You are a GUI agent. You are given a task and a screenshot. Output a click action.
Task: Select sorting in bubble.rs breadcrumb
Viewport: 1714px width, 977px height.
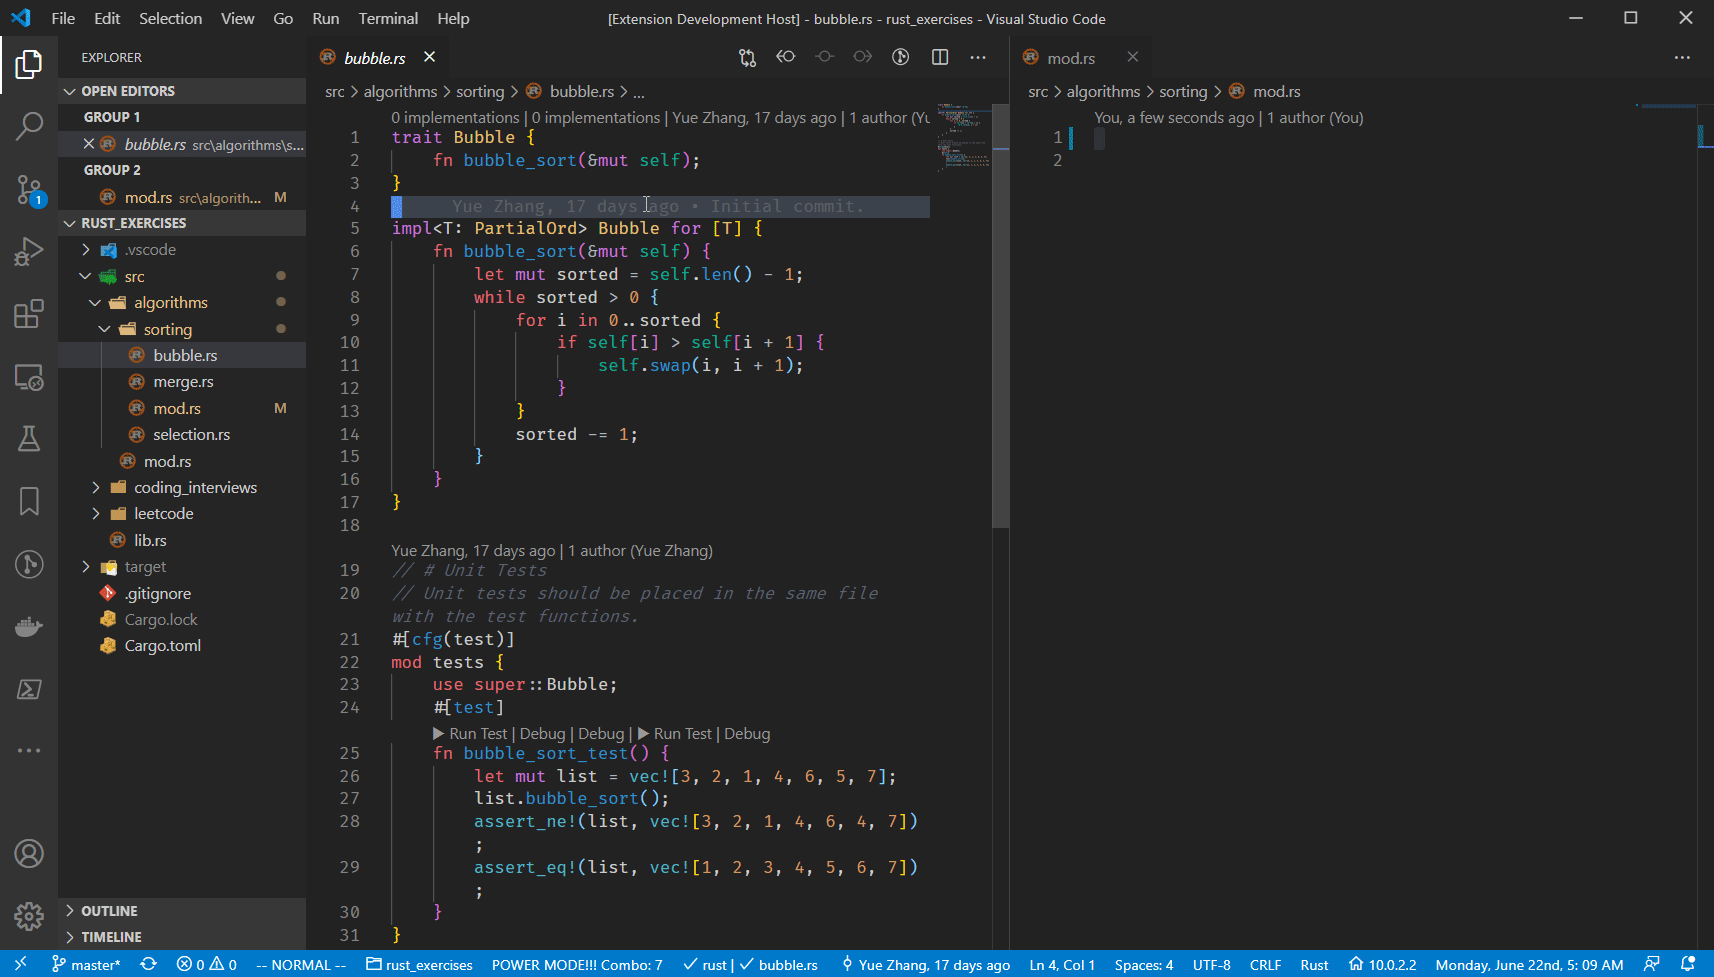point(480,91)
